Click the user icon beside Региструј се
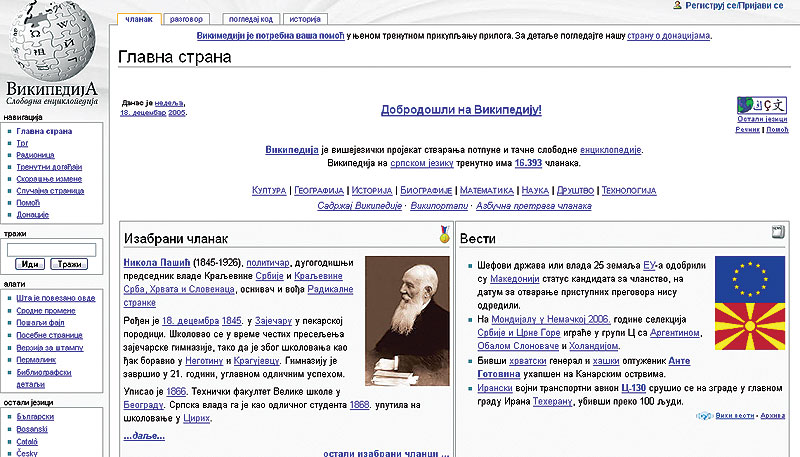800x457 pixels. tap(678, 6)
